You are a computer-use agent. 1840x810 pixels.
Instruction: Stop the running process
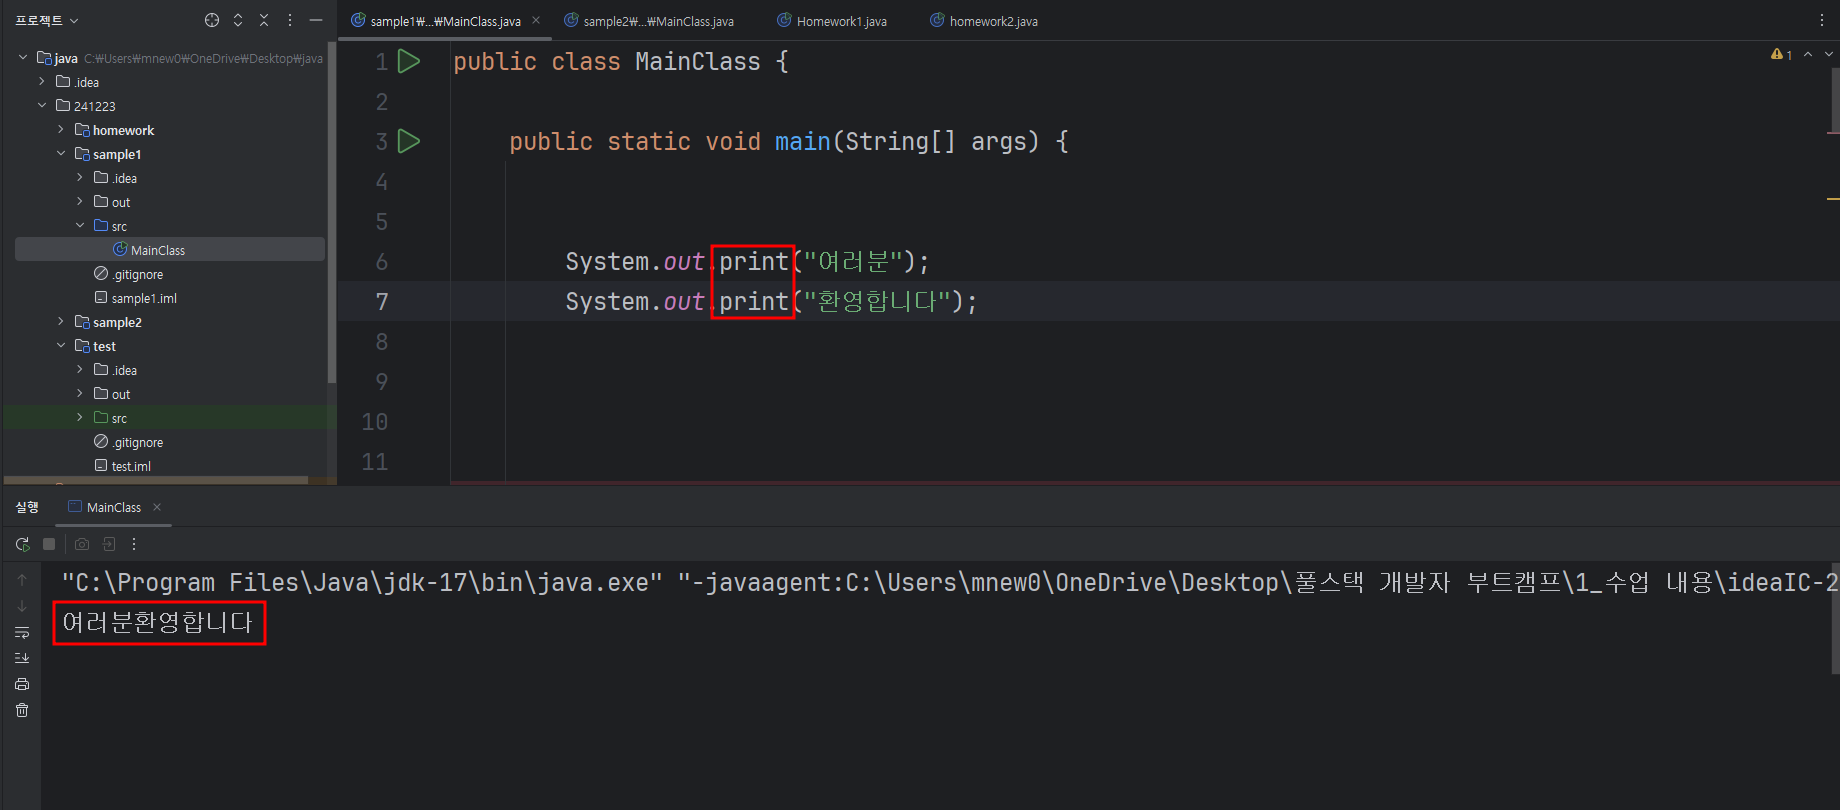click(x=49, y=544)
